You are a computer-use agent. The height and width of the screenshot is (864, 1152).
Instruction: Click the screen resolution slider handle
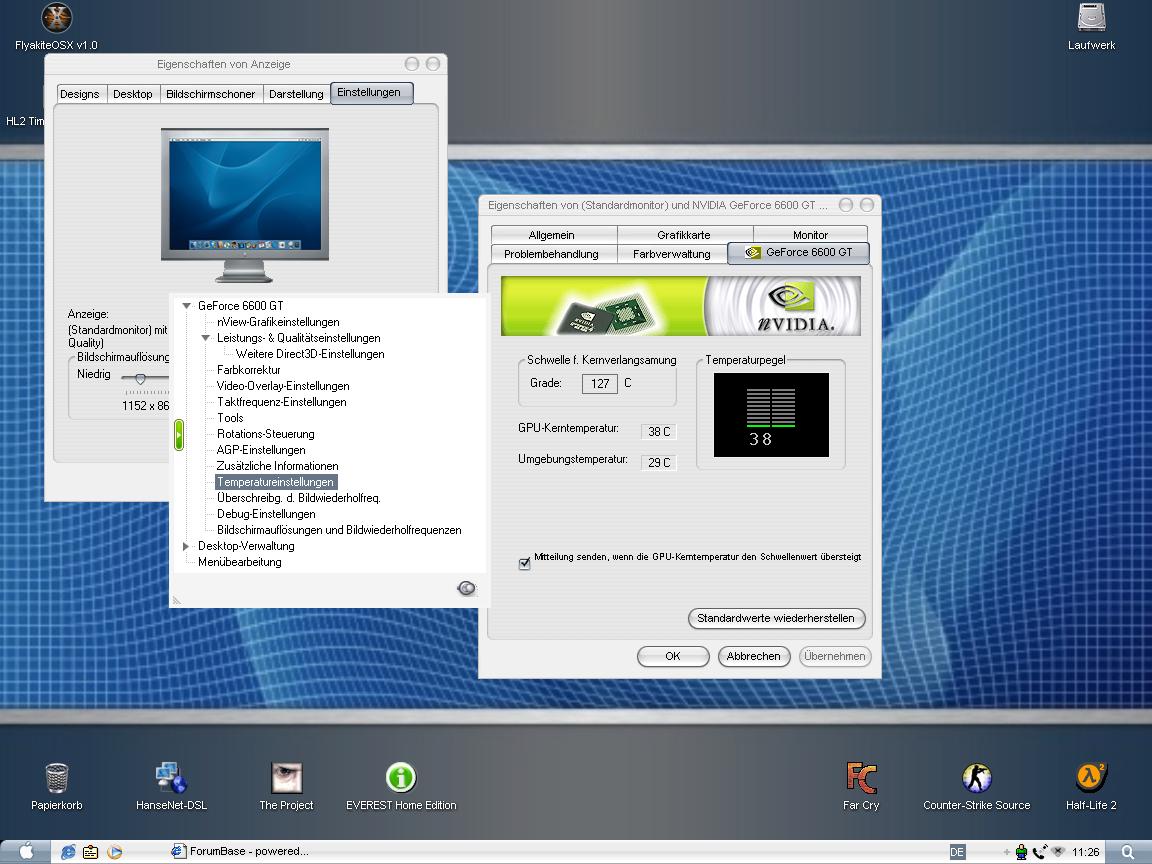(x=140, y=379)
